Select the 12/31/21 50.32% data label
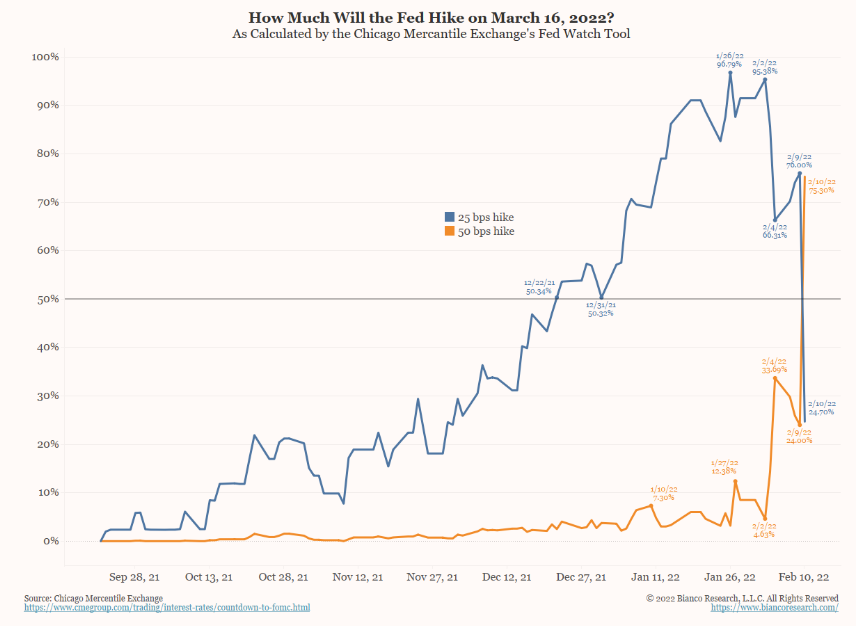Viewport: 856px width, 626px height. (600, 309)
